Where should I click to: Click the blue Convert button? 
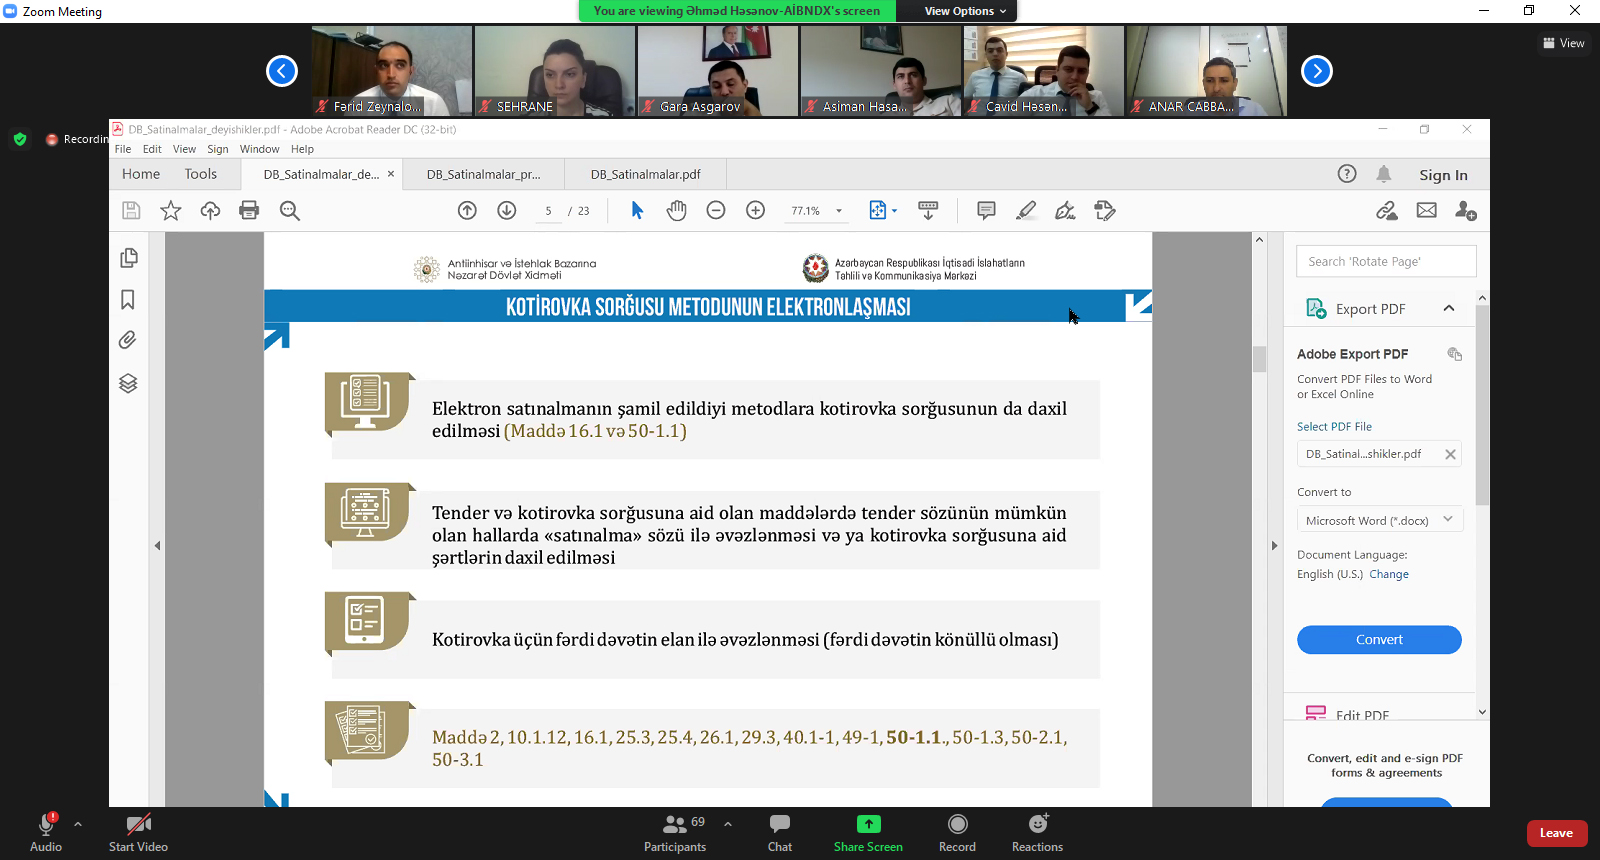pos(1379,640)
